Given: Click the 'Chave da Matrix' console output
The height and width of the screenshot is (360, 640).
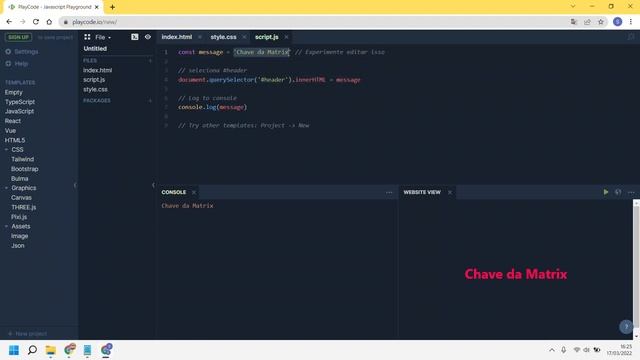Looking at the screenshot, I should click(x=187, y=206).
